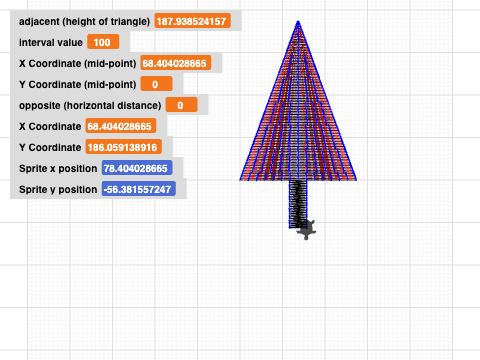Click the value 187.938524157

192,21
